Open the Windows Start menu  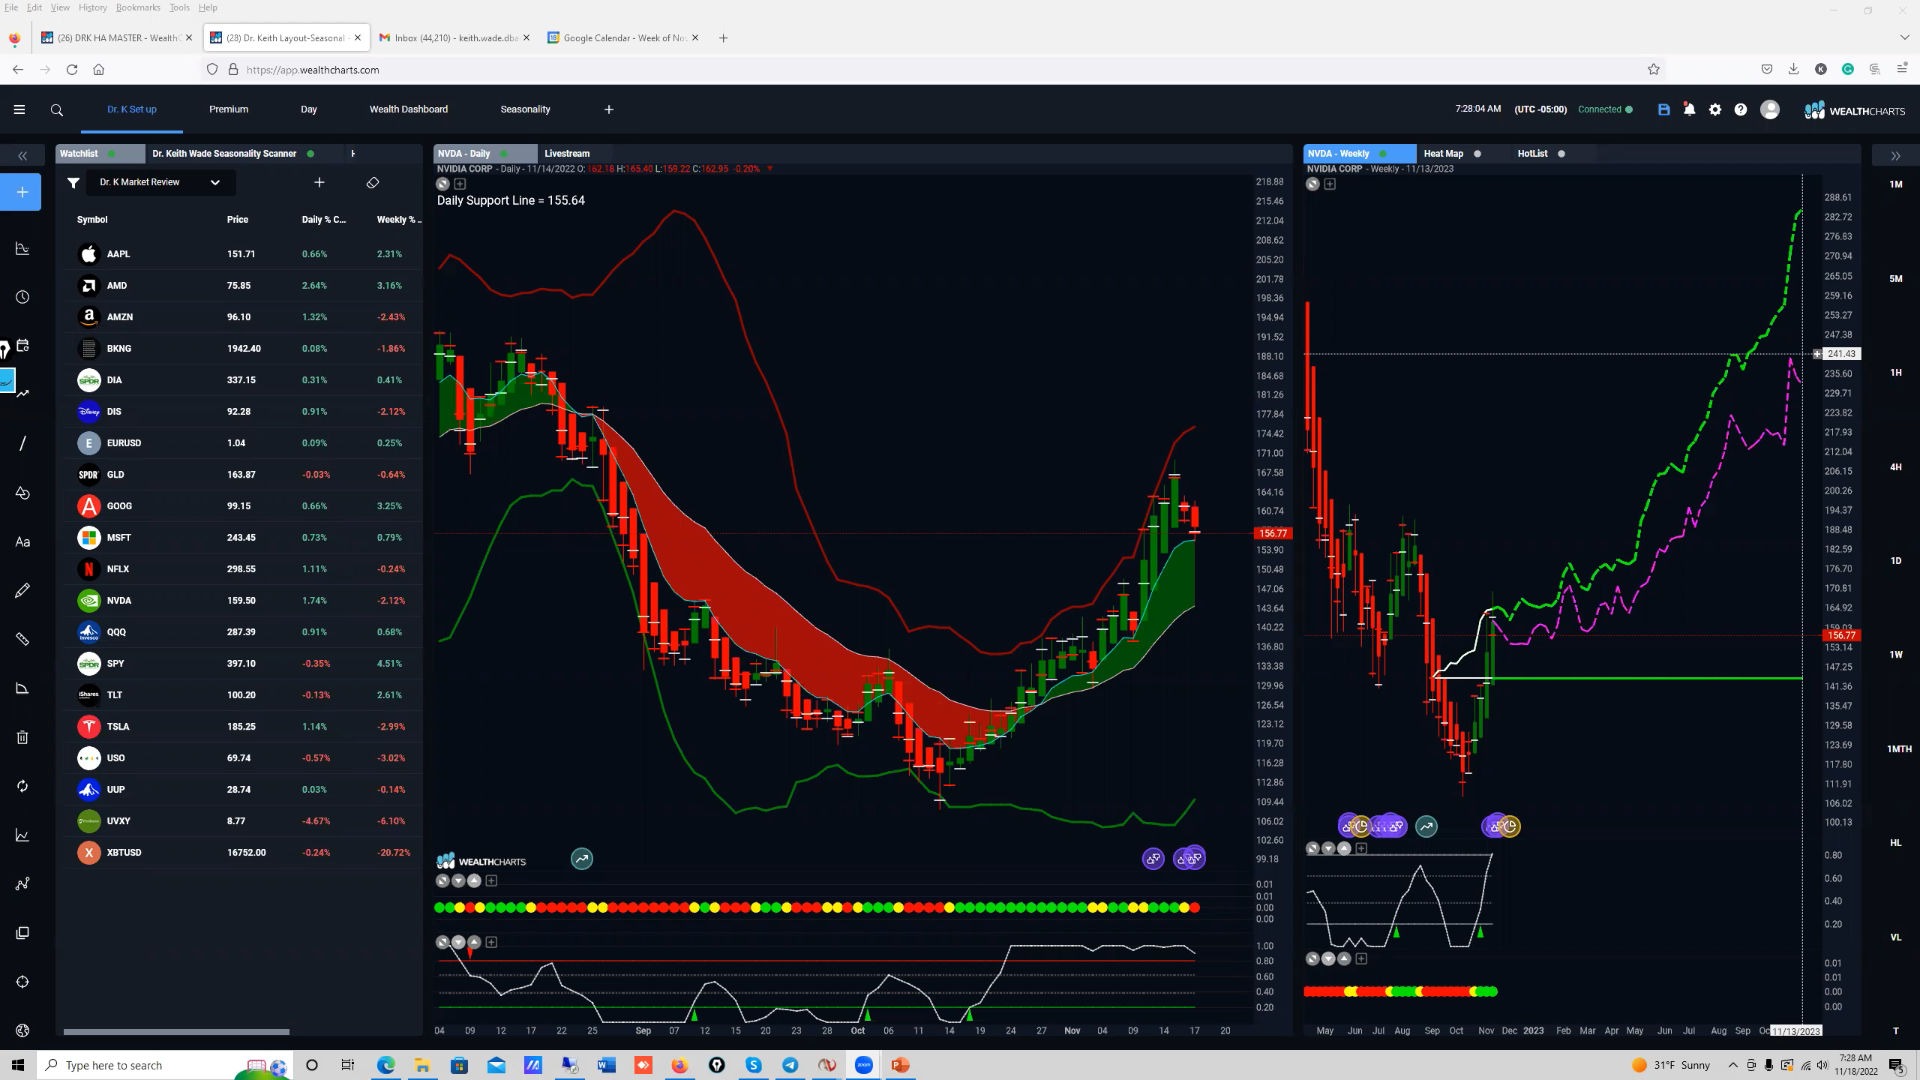18,1065
